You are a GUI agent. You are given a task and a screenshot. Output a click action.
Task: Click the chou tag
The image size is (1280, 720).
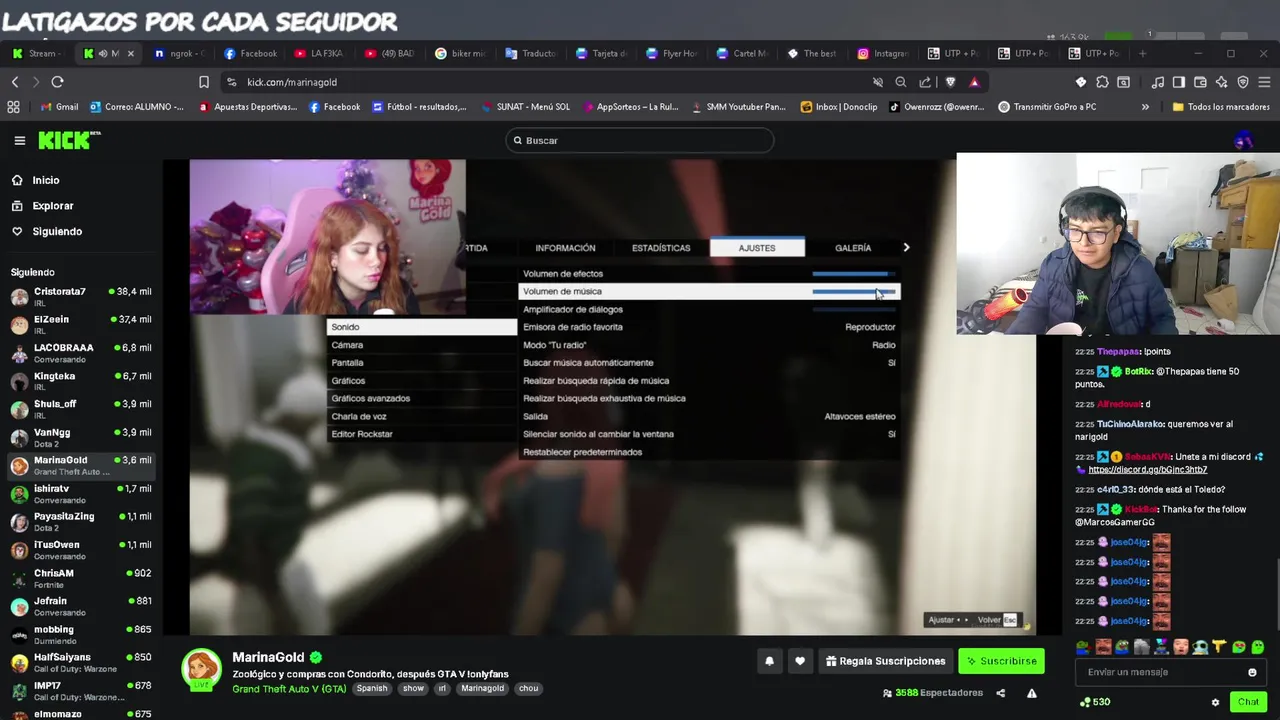pyautogui.click(x=529, y=689)
